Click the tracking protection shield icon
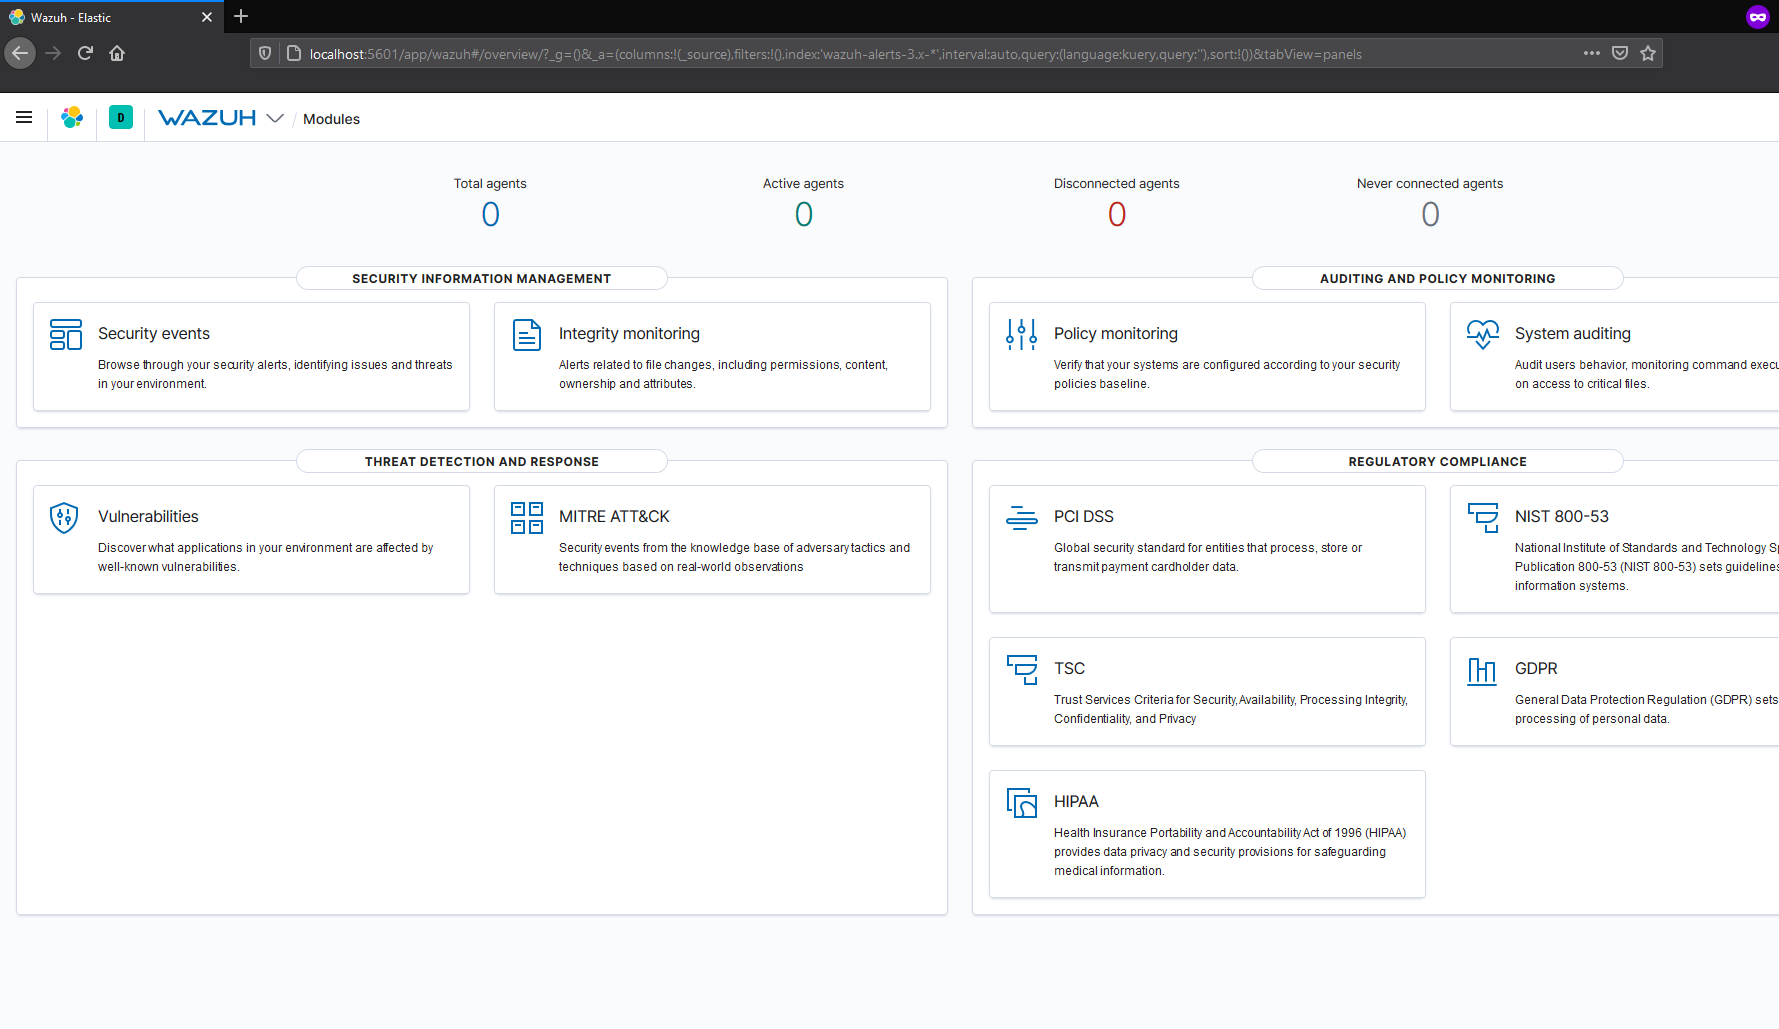 click(265, 54)
